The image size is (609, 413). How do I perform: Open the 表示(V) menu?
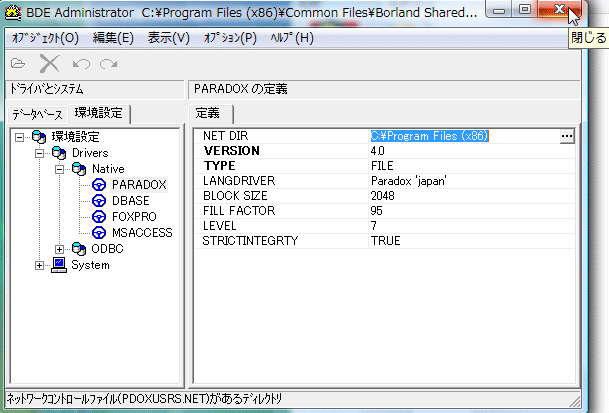click(169, 38)
